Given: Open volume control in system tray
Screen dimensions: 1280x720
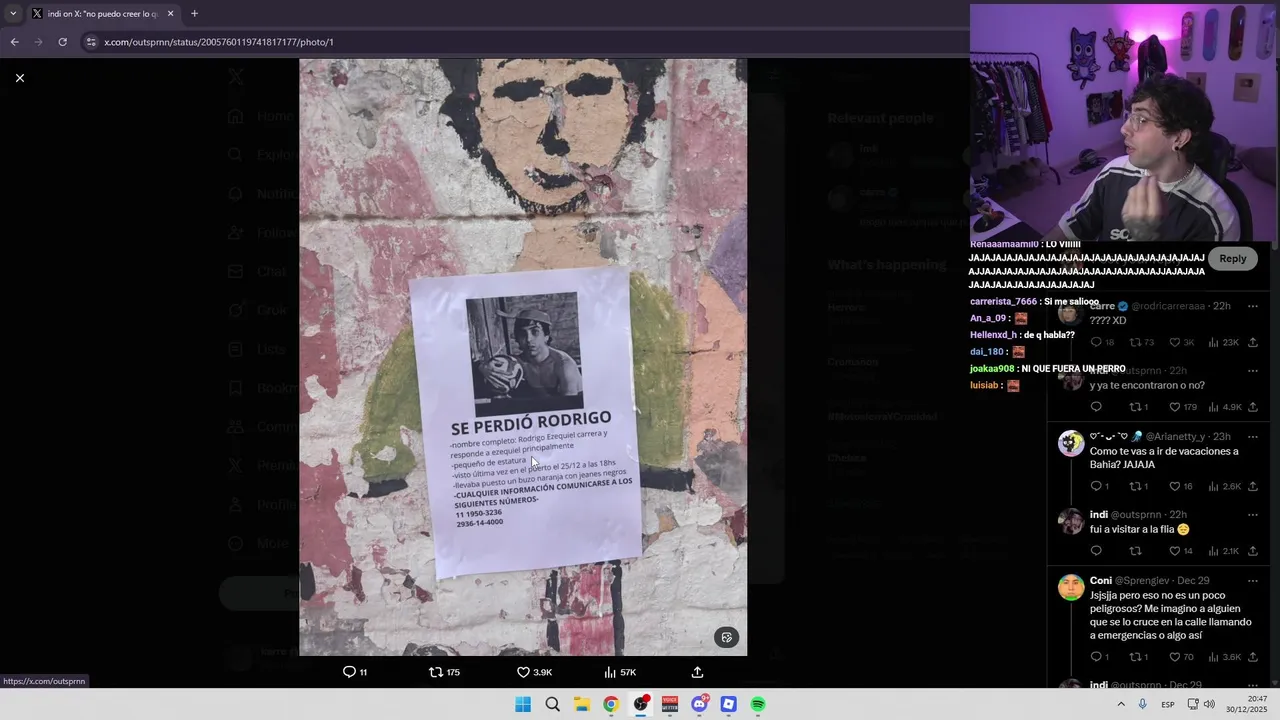Looking at the screenshot, I should tap(1209, 704).
